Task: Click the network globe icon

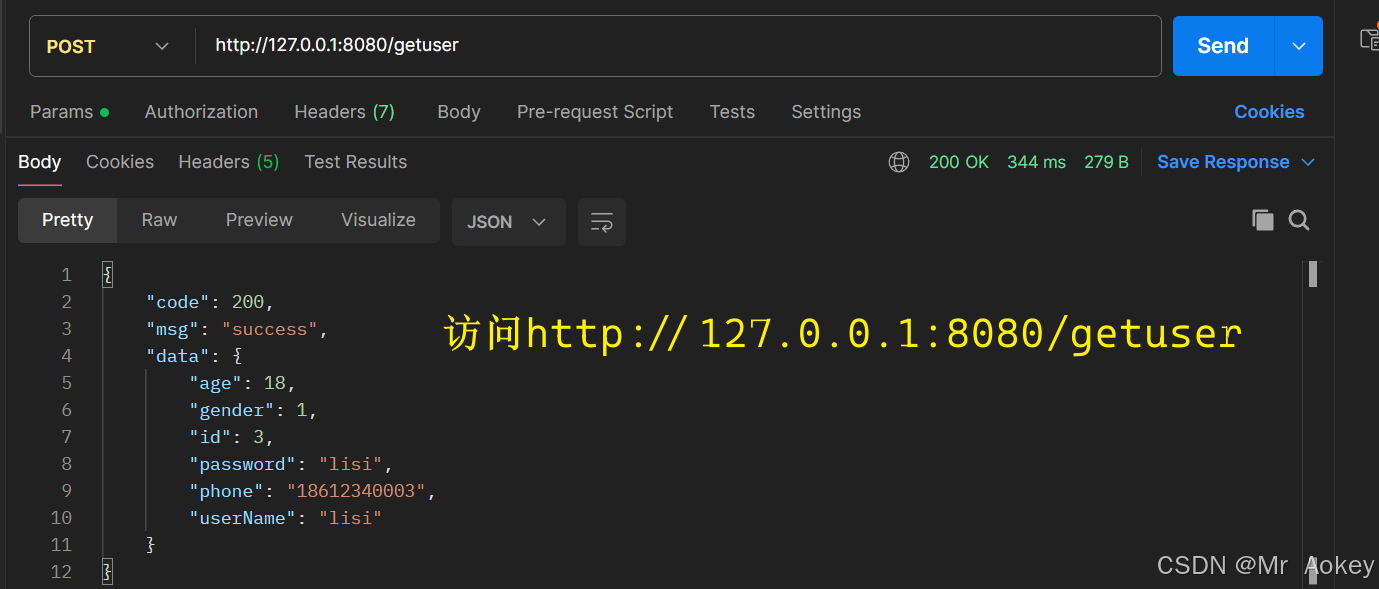Action: [x=899, y=162]
